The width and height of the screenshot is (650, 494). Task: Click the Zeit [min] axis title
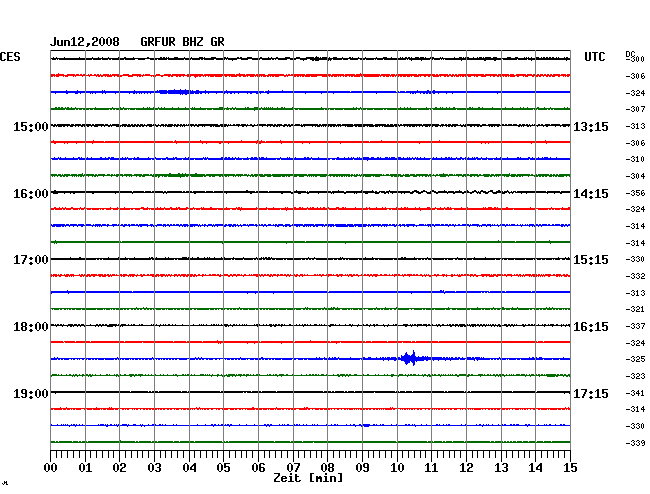[308, 478]
